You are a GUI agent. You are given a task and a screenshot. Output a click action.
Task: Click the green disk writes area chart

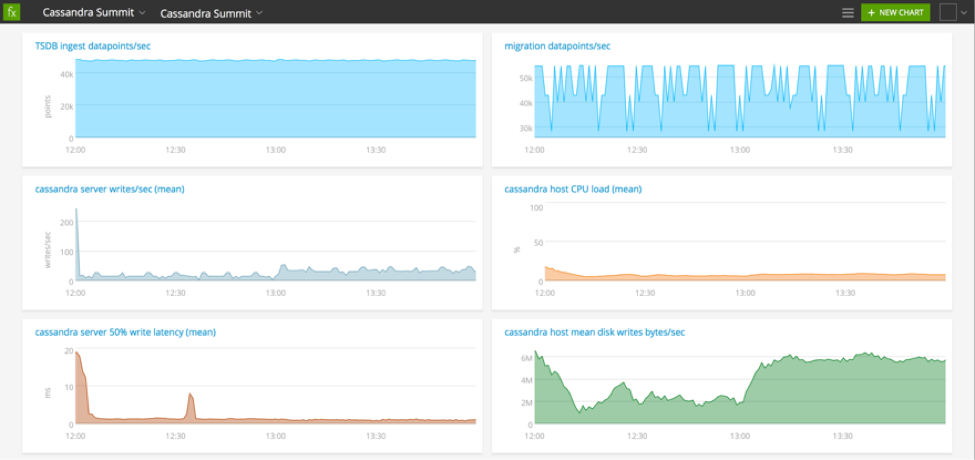(x=740, y=387)
